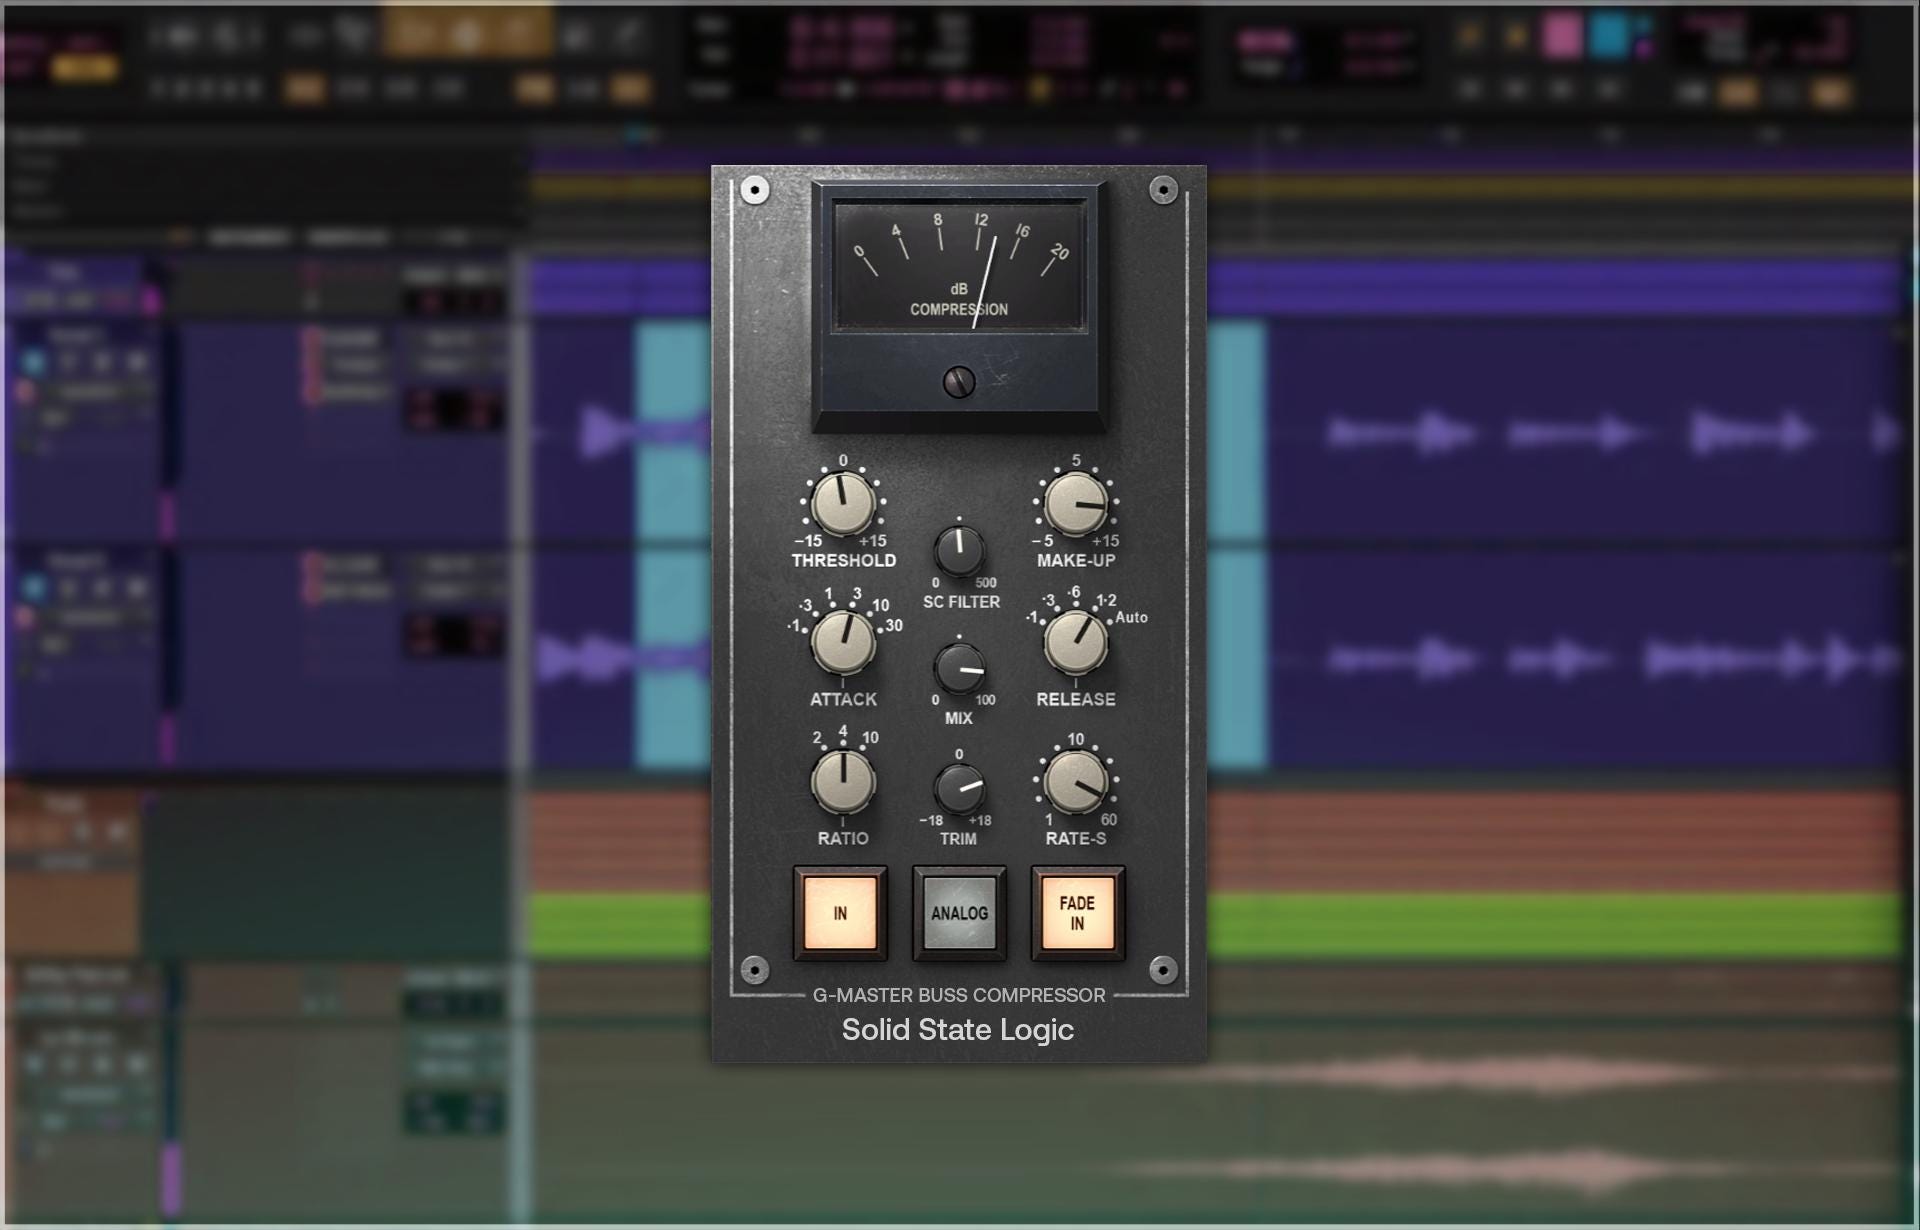The width and height of the screenshot is (1920, 1230).
Task: Click the Mix knob
Action: click(x=959, y=669)
